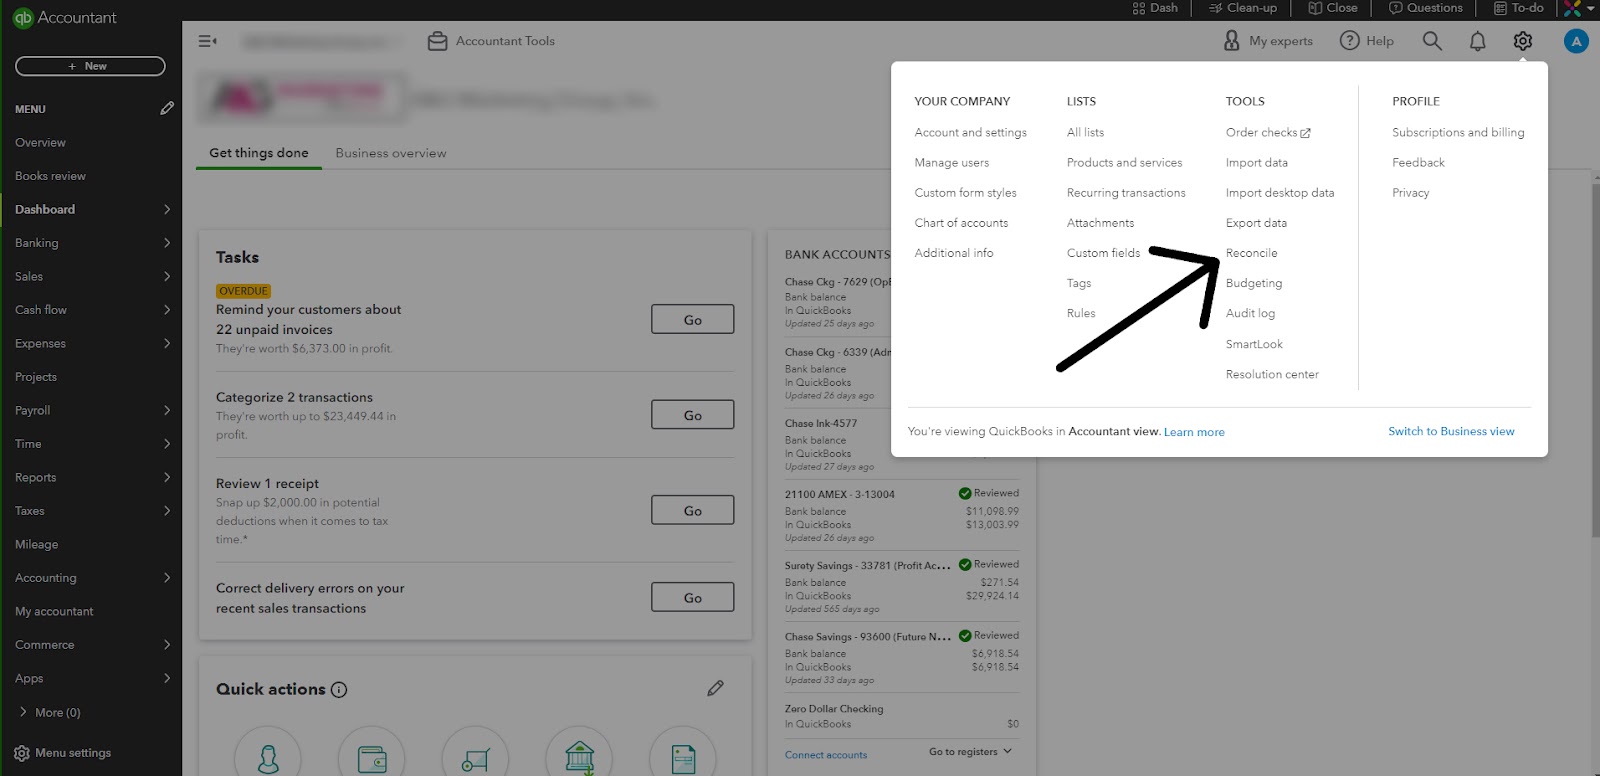Click the bank building quick action icon
This screenshot has width=1600, height=776.
(x=580, y=758)
